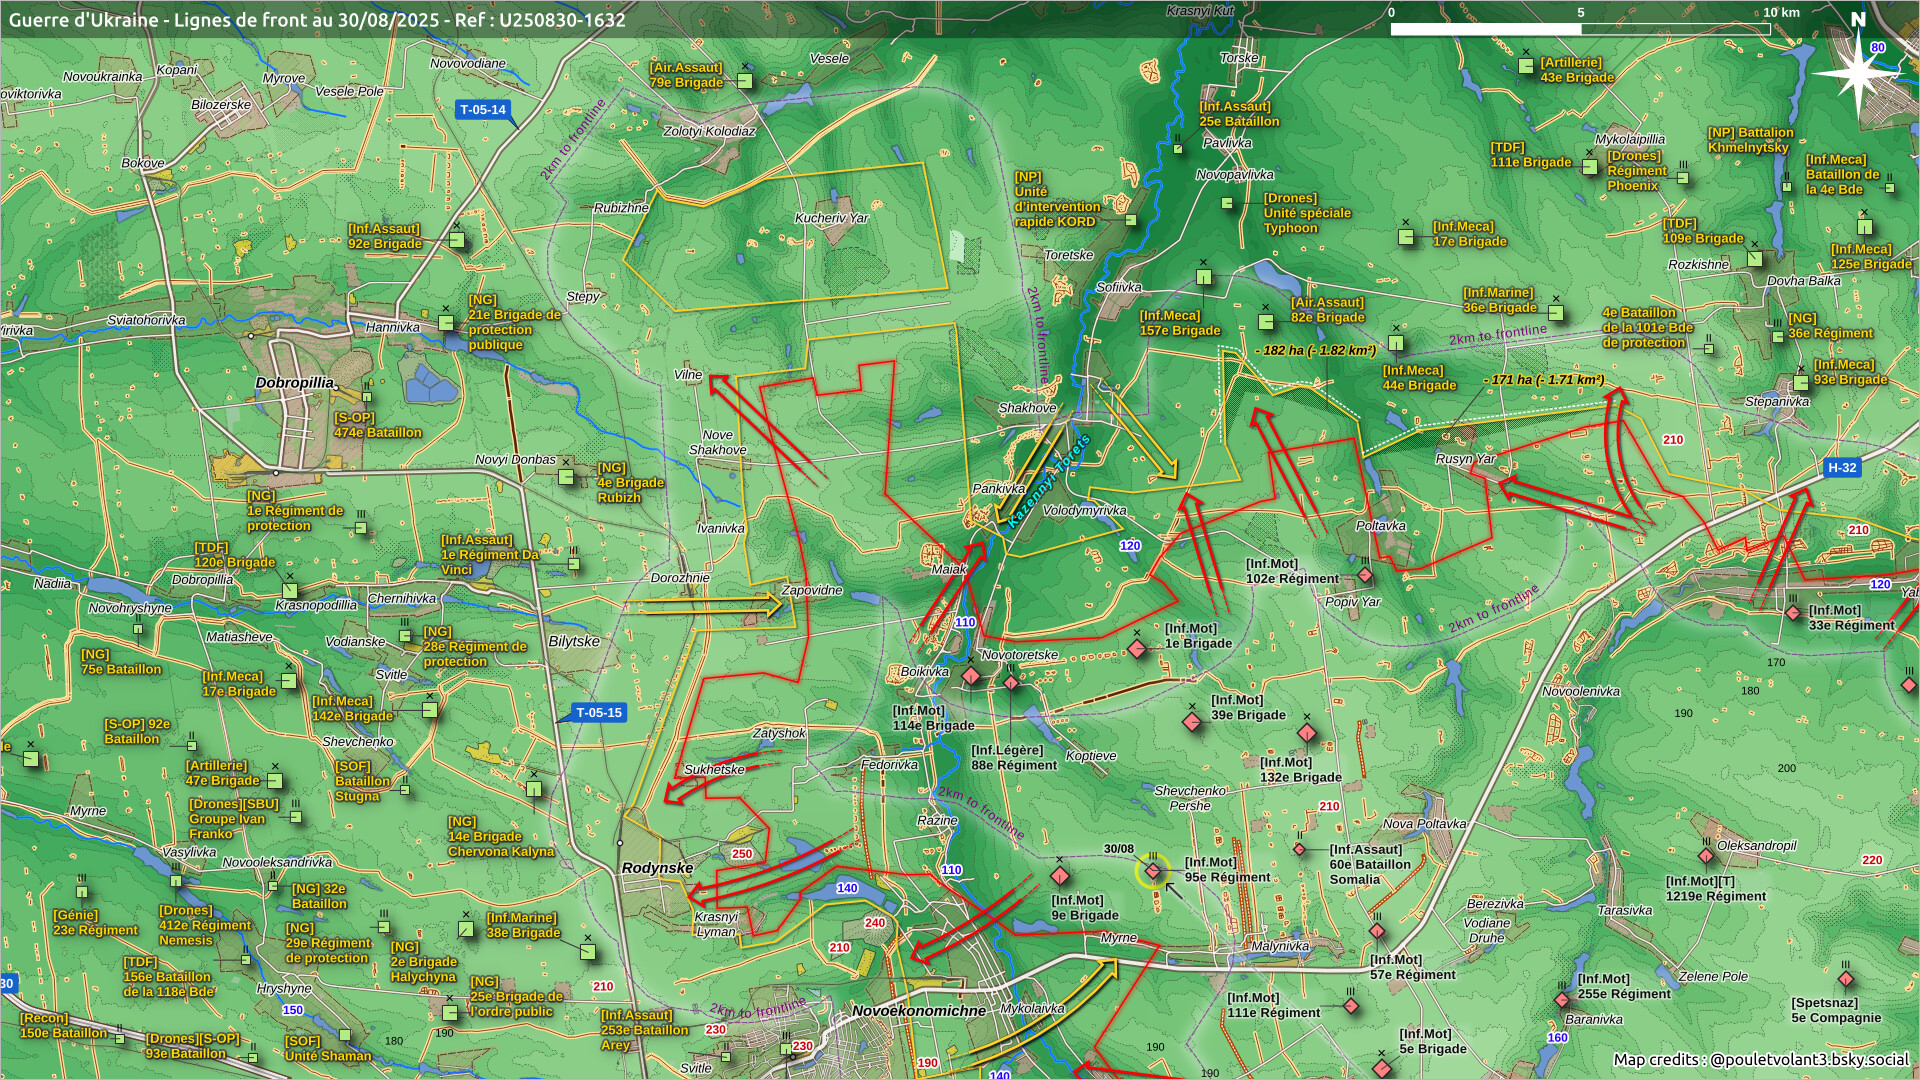Click the map title text in header

(x=317, y=19)
